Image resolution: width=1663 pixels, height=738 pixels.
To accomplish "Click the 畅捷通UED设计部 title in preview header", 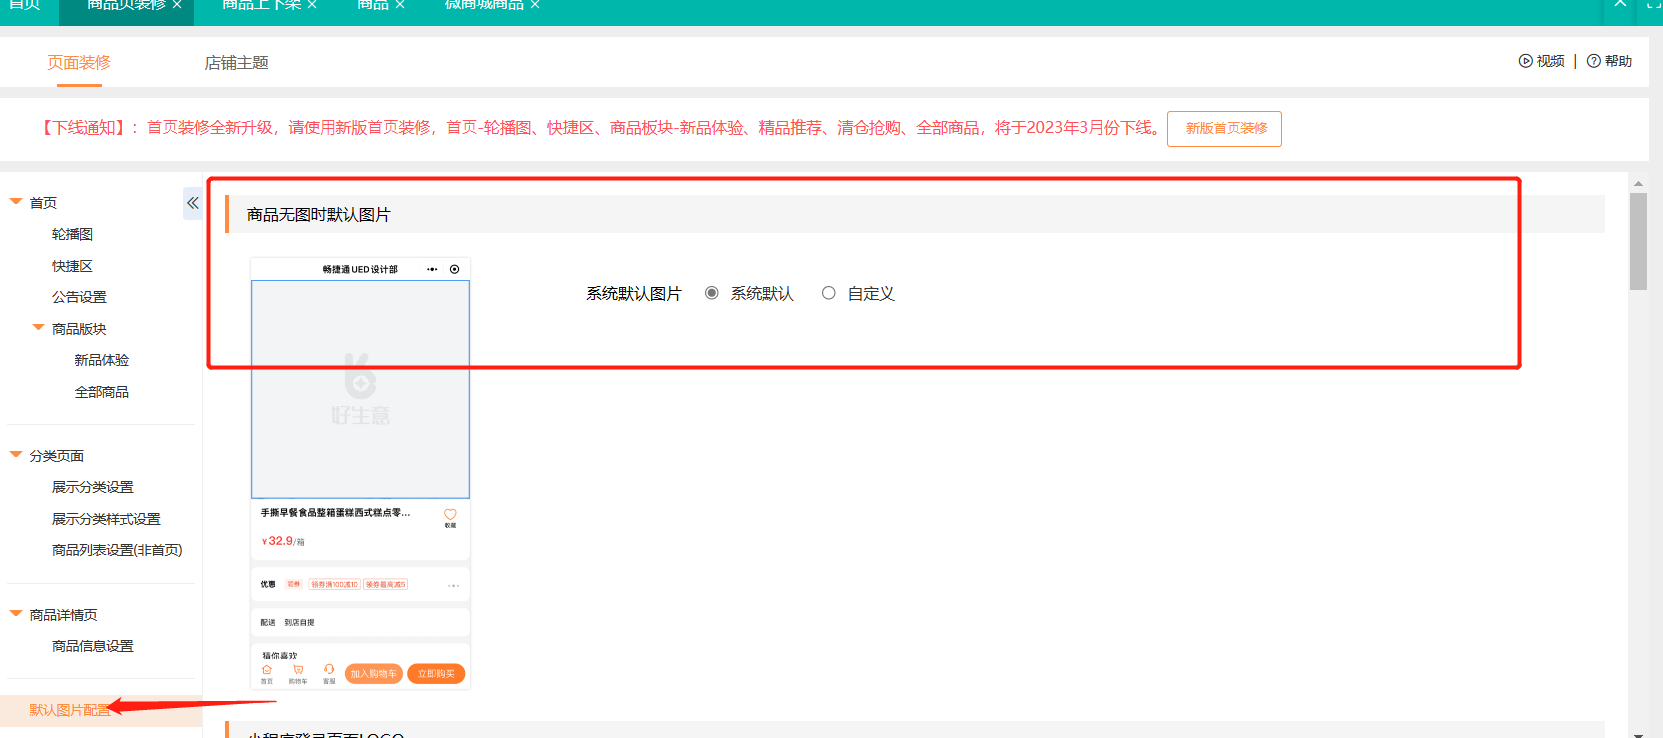I will (x=360, y=270).
